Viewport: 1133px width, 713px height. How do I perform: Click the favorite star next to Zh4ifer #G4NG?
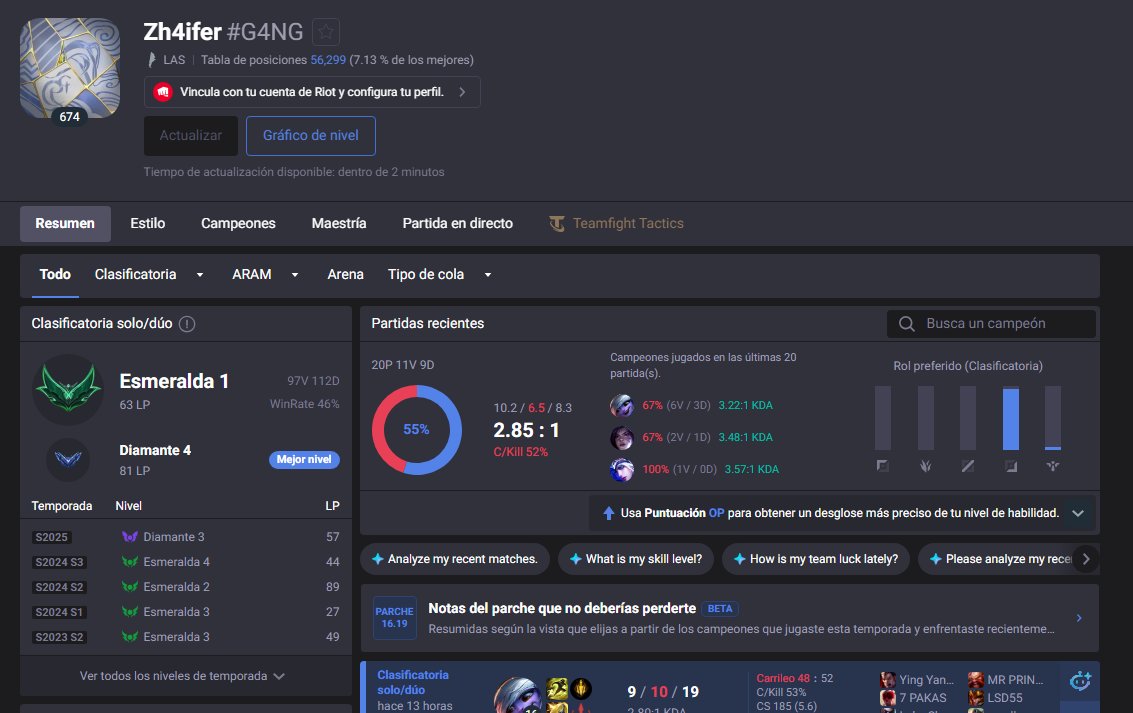pyautogui.click(x=326, y=32)
